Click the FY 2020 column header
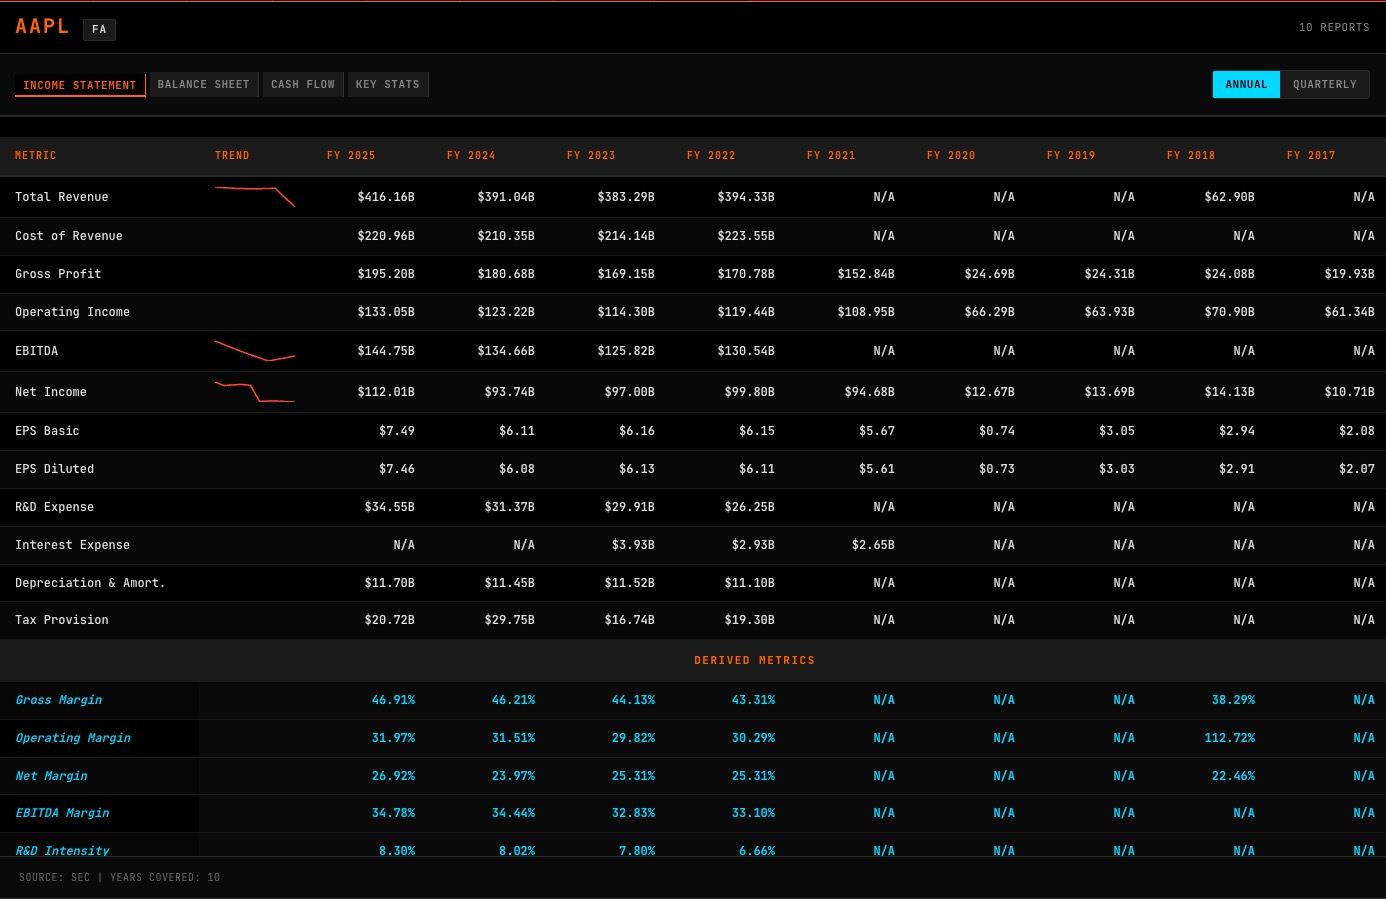 [951, 156]
